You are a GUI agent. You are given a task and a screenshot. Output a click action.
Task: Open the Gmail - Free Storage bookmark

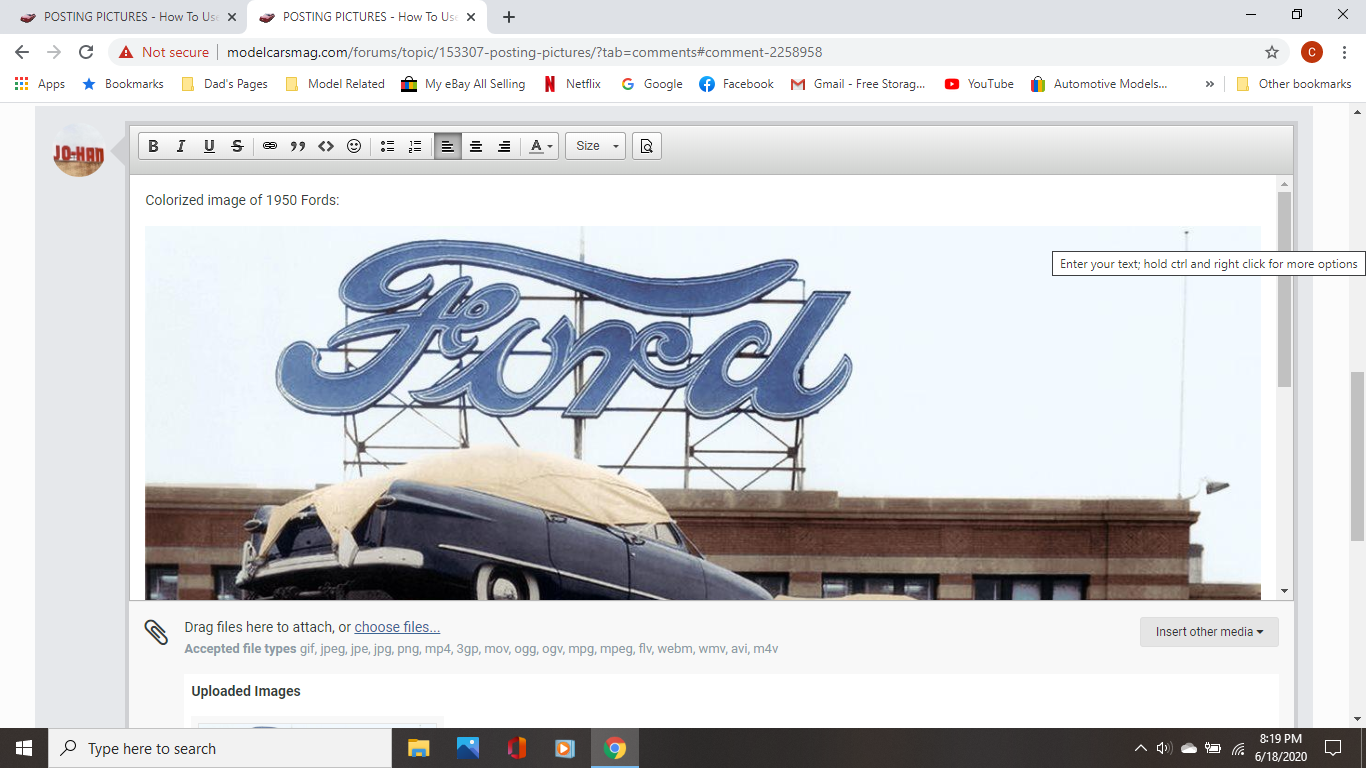click(x=858, y=84)
